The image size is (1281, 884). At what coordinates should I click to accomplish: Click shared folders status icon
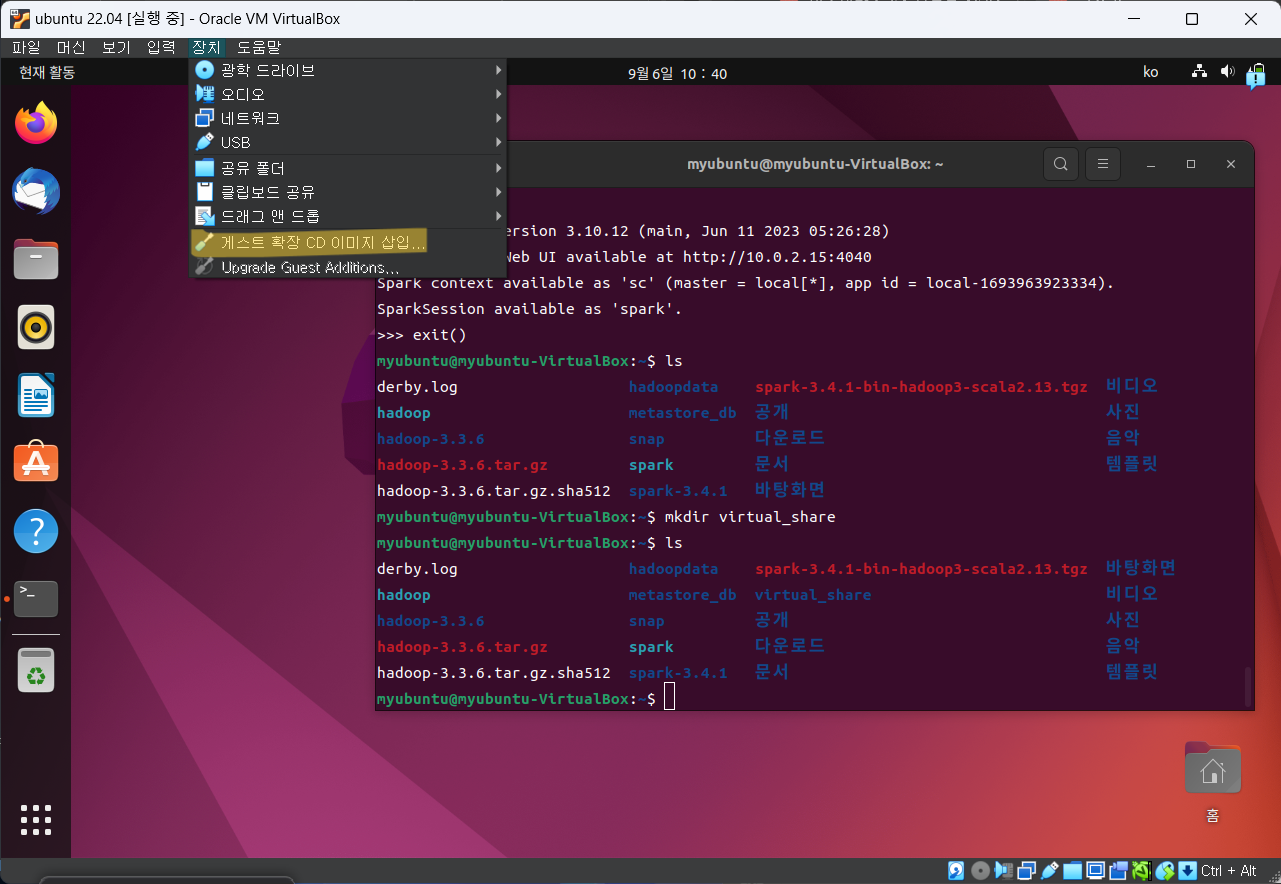[1073, 871]
